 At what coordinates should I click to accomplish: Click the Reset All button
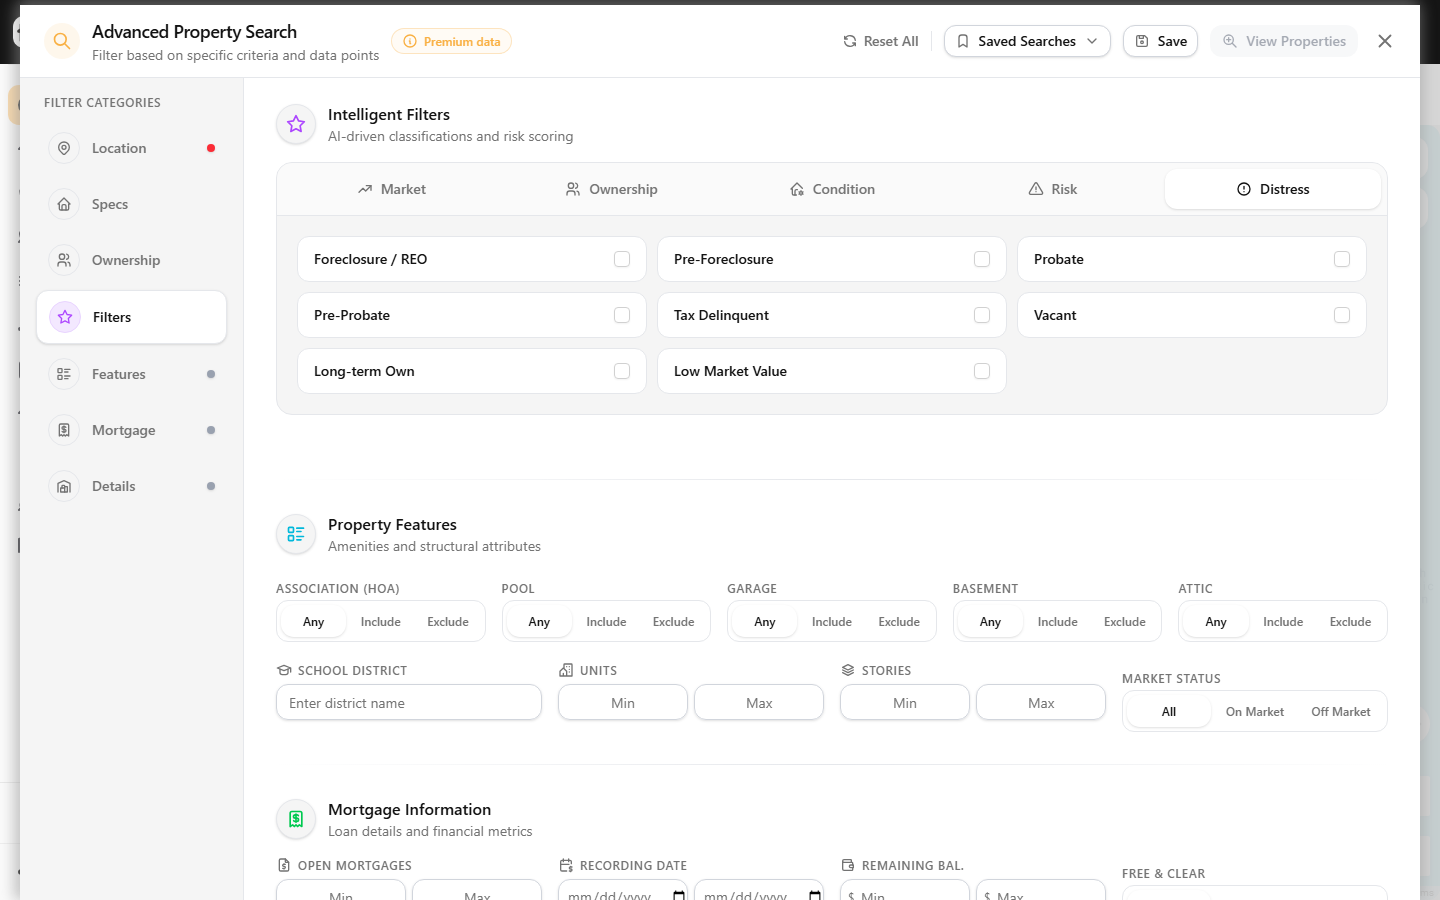(x=881, y=41)
